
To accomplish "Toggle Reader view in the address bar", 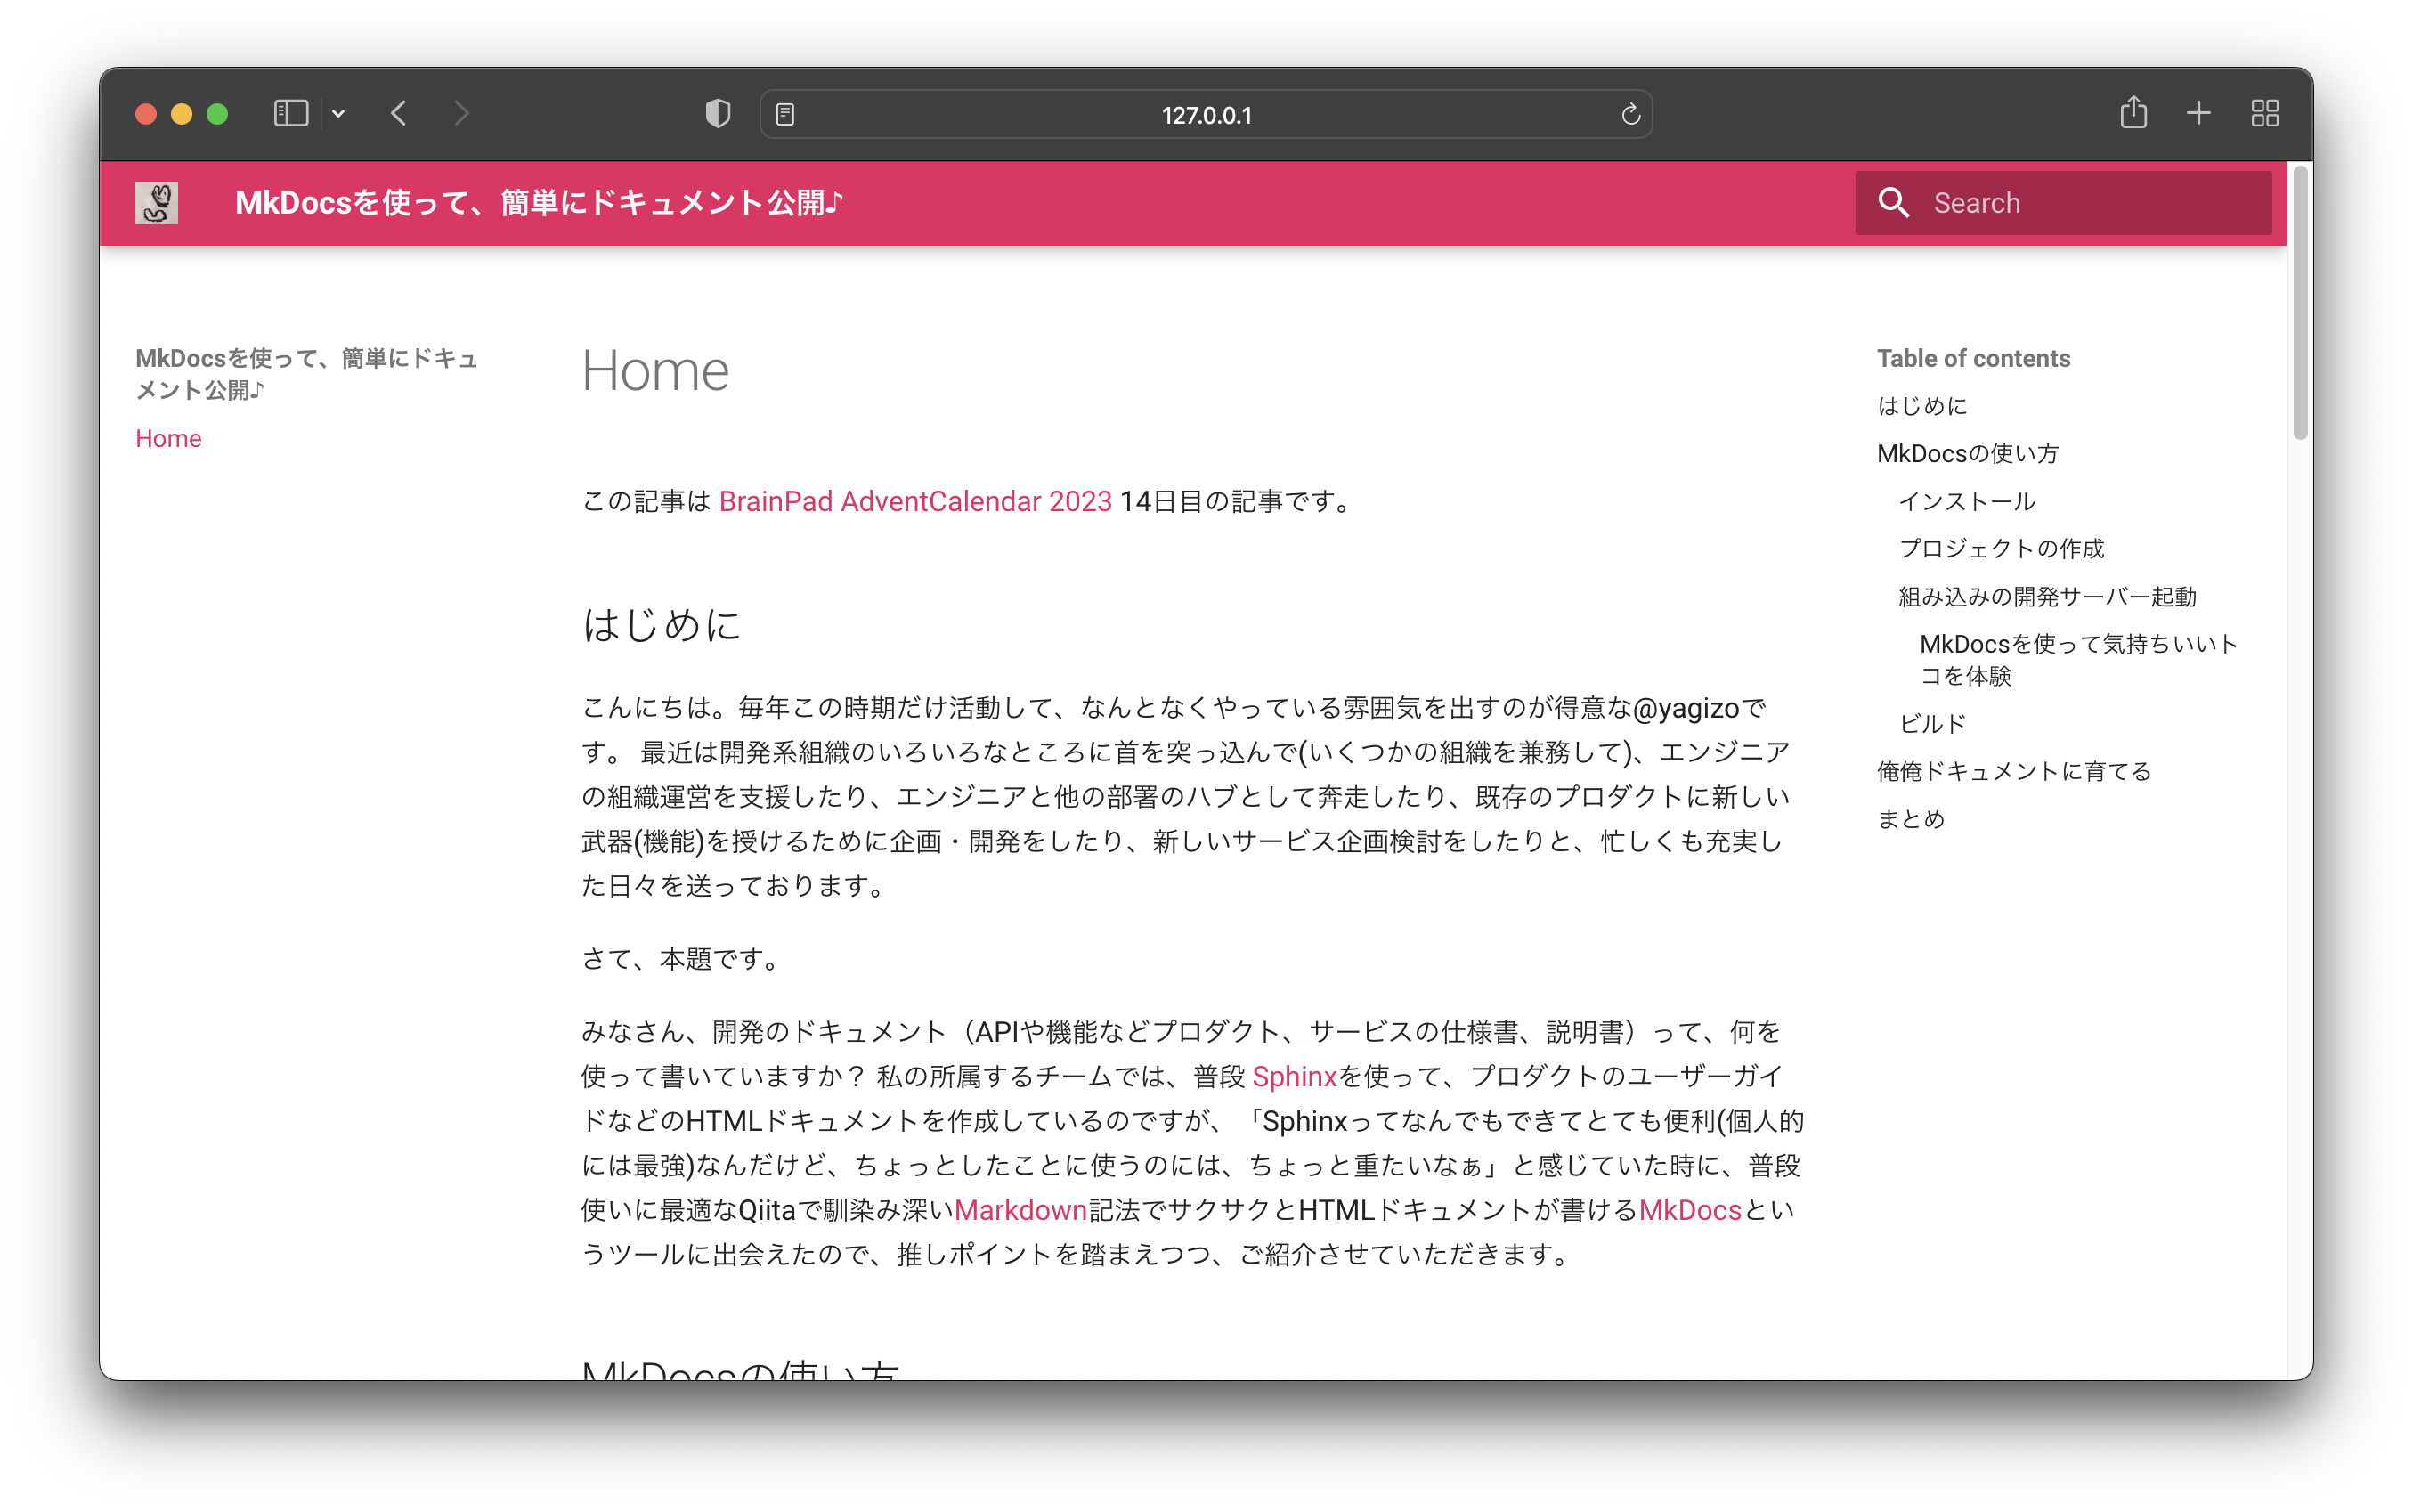I will [787, 114].
